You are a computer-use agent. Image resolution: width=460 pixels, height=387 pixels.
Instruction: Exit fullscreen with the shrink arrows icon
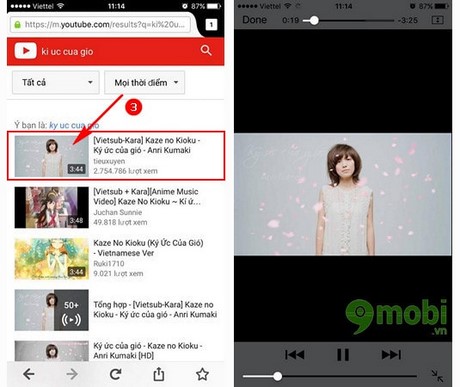437,376
